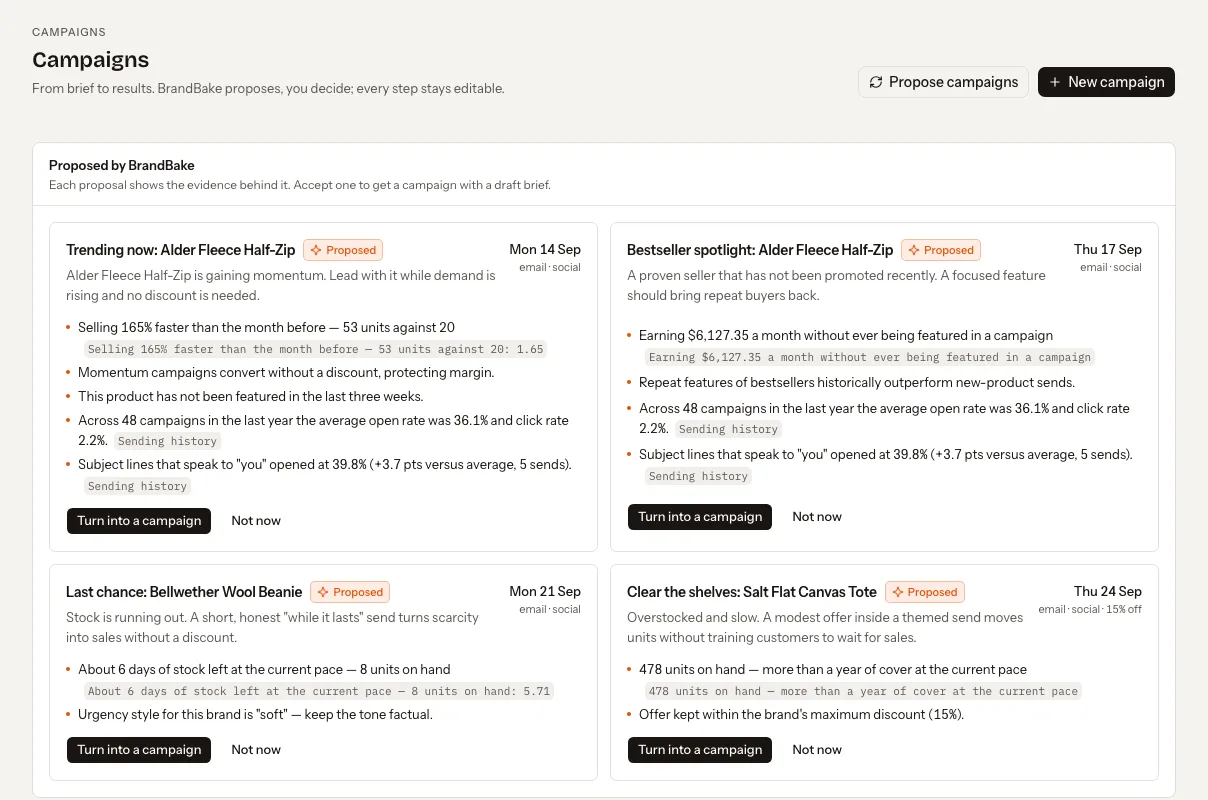
Task: Select title Bestseller spotlight: Alder Fleece Half-Zip
Action: pos(760,250)
